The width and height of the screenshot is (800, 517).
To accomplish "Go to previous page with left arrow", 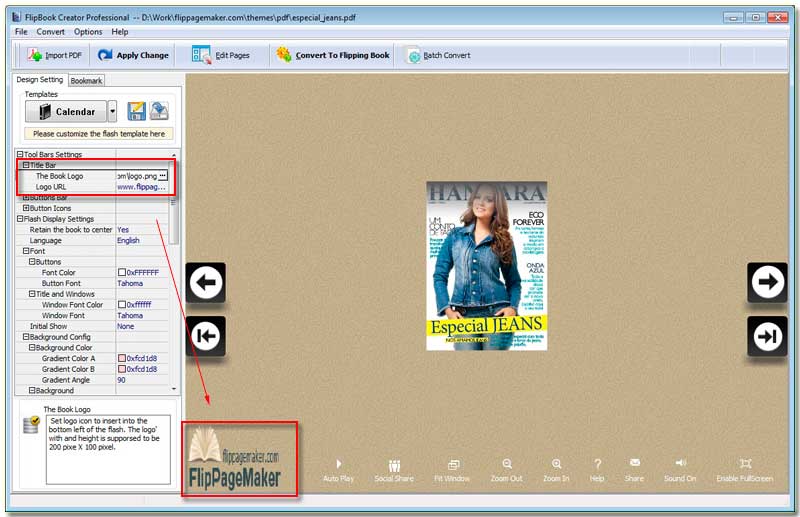I will coord(206,282).
